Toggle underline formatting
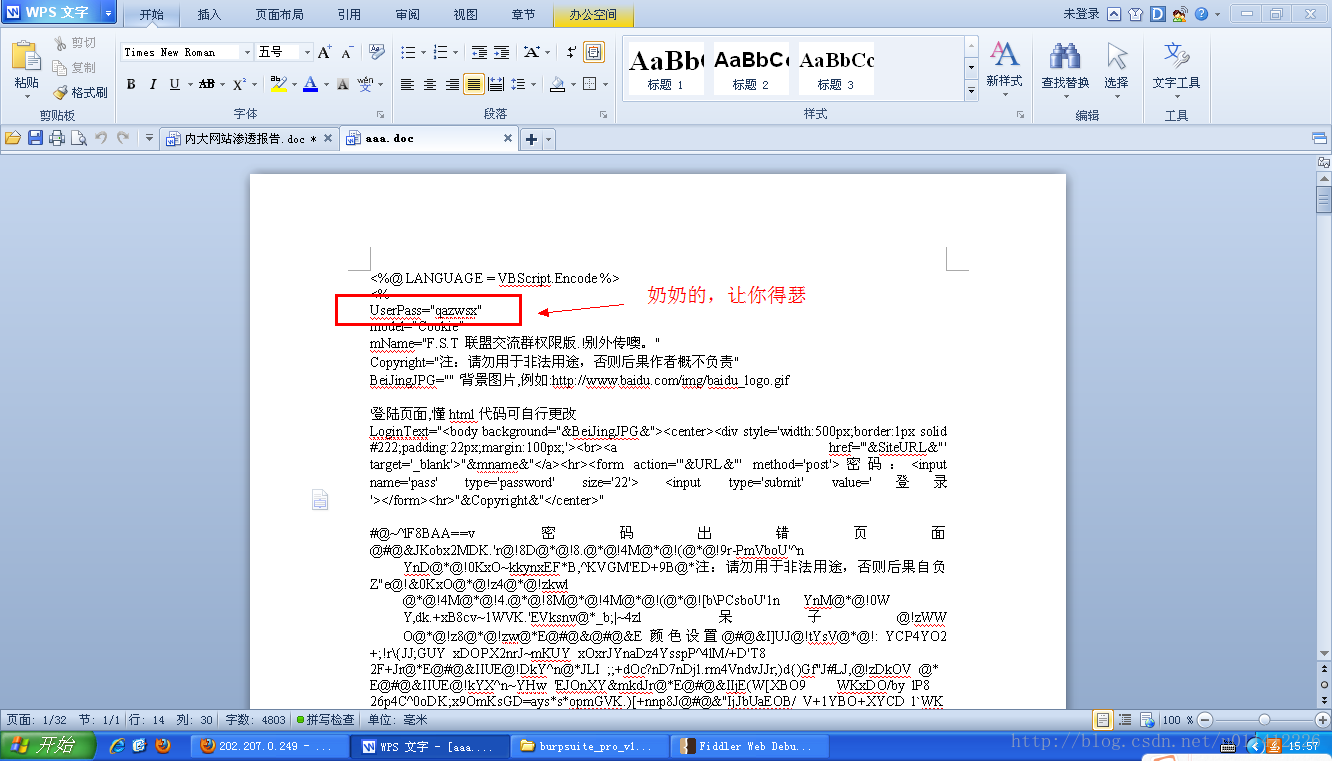The image size is (1332, 761). pos(175,84)
